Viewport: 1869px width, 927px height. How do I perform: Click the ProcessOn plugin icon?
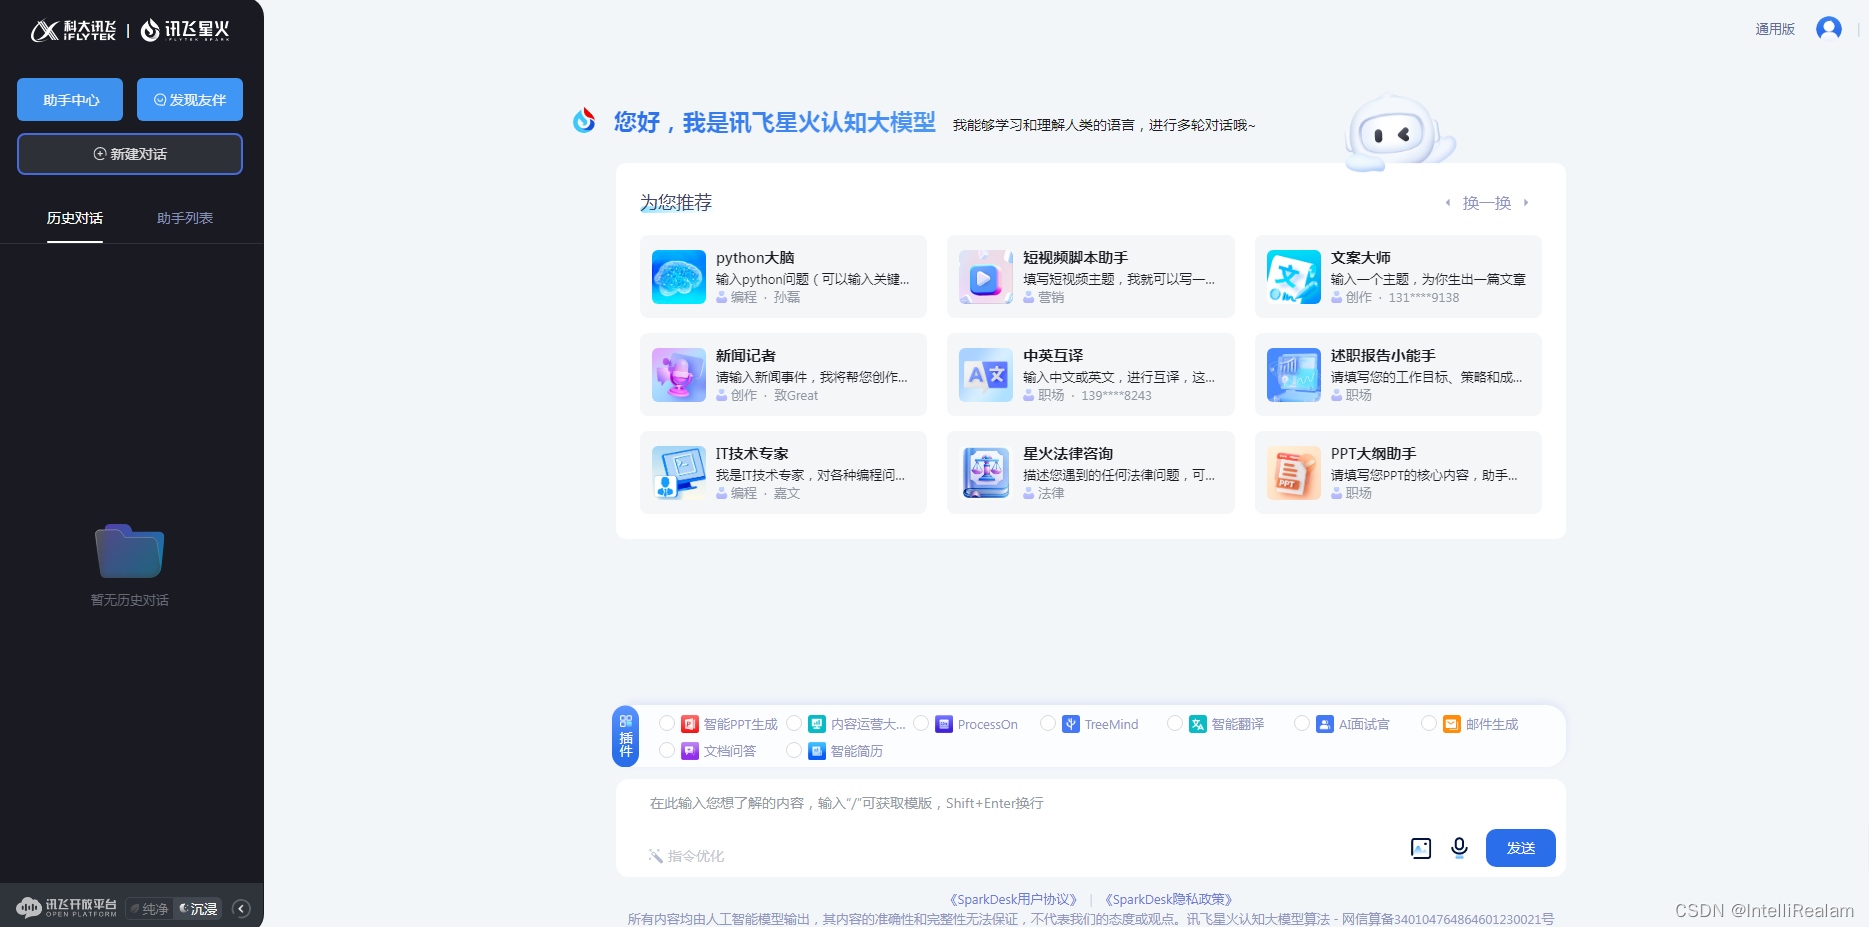(x=944, y=724)
